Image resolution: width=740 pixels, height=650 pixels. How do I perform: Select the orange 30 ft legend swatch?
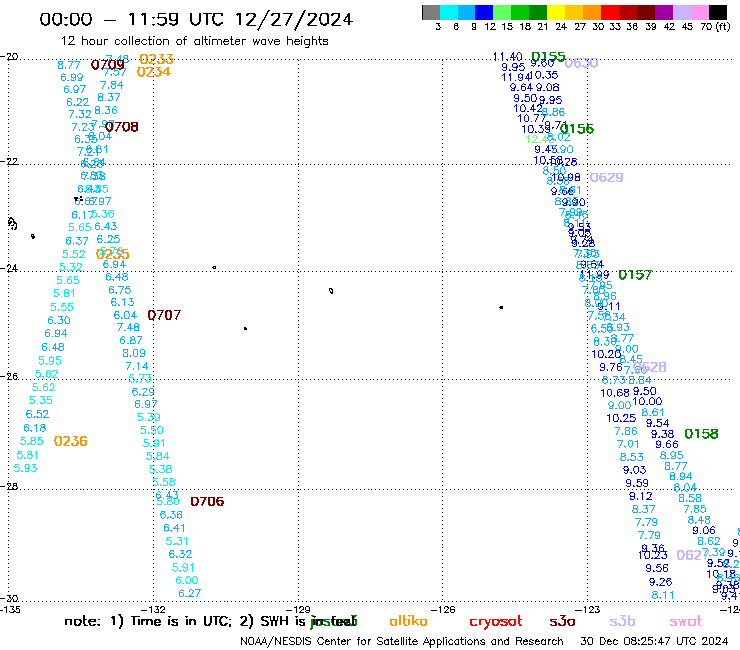(592, 12)
